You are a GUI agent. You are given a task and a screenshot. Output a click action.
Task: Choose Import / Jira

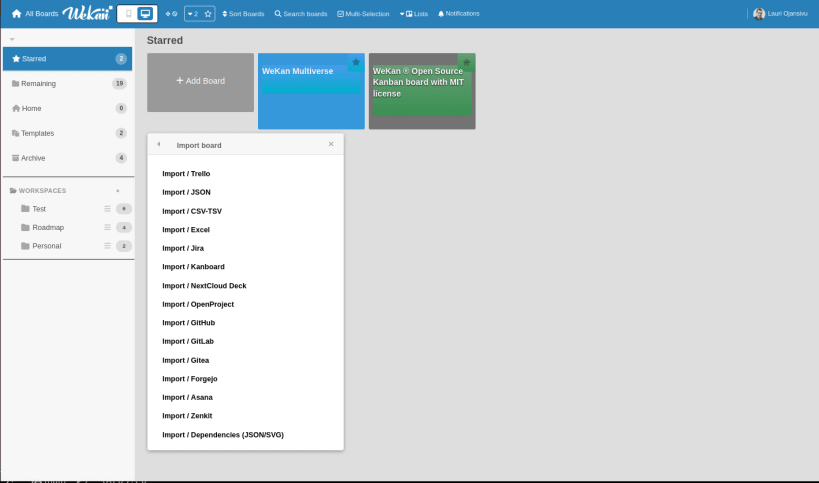[183, 248]
